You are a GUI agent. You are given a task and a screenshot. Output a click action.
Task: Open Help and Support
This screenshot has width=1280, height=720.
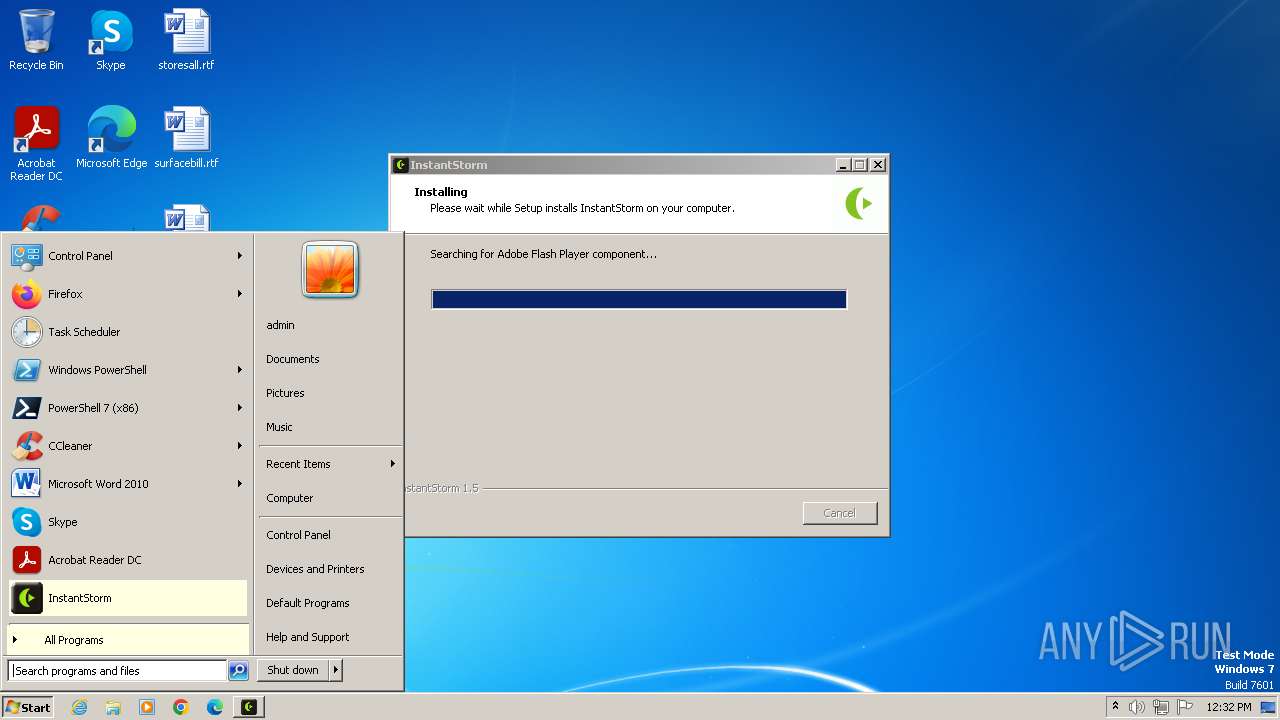pyautogui.click(x=330, y=637)
